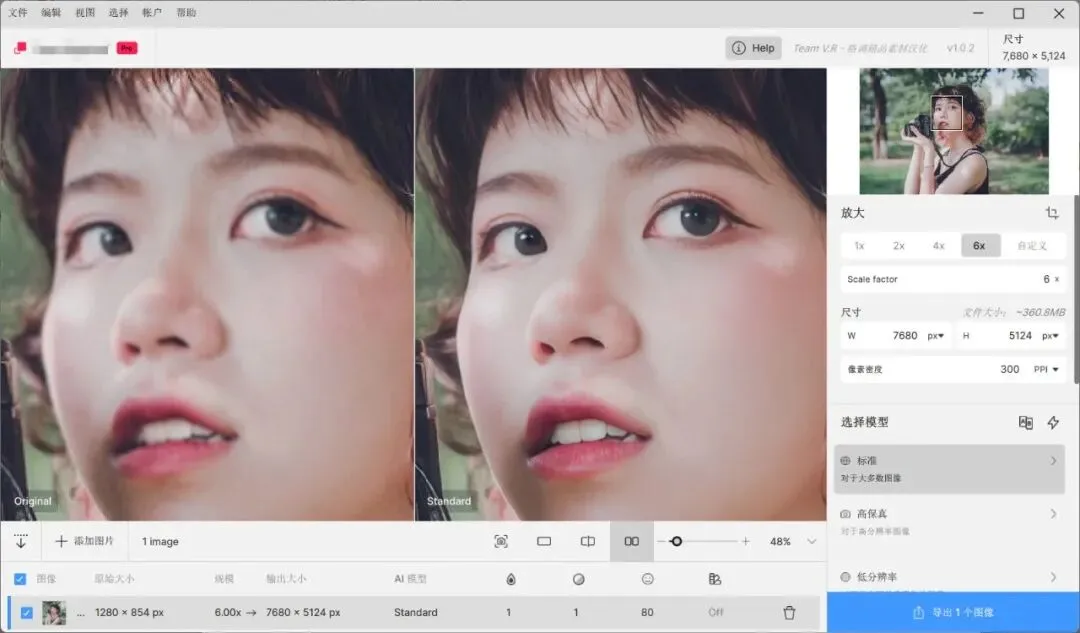Open the 选择 menu
The image size is (1080, 633).
[118, 12]
